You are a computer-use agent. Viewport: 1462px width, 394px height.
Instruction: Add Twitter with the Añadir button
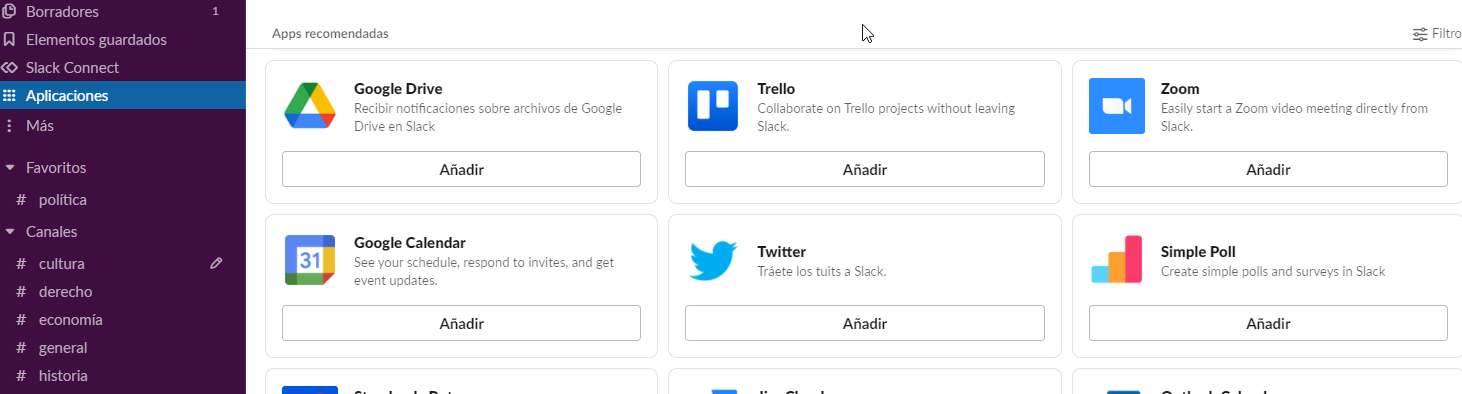pyautogui.click(x=865, y=323)
